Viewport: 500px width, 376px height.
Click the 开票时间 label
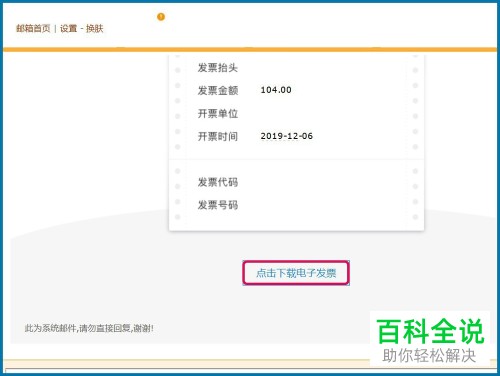coord(218,136)
